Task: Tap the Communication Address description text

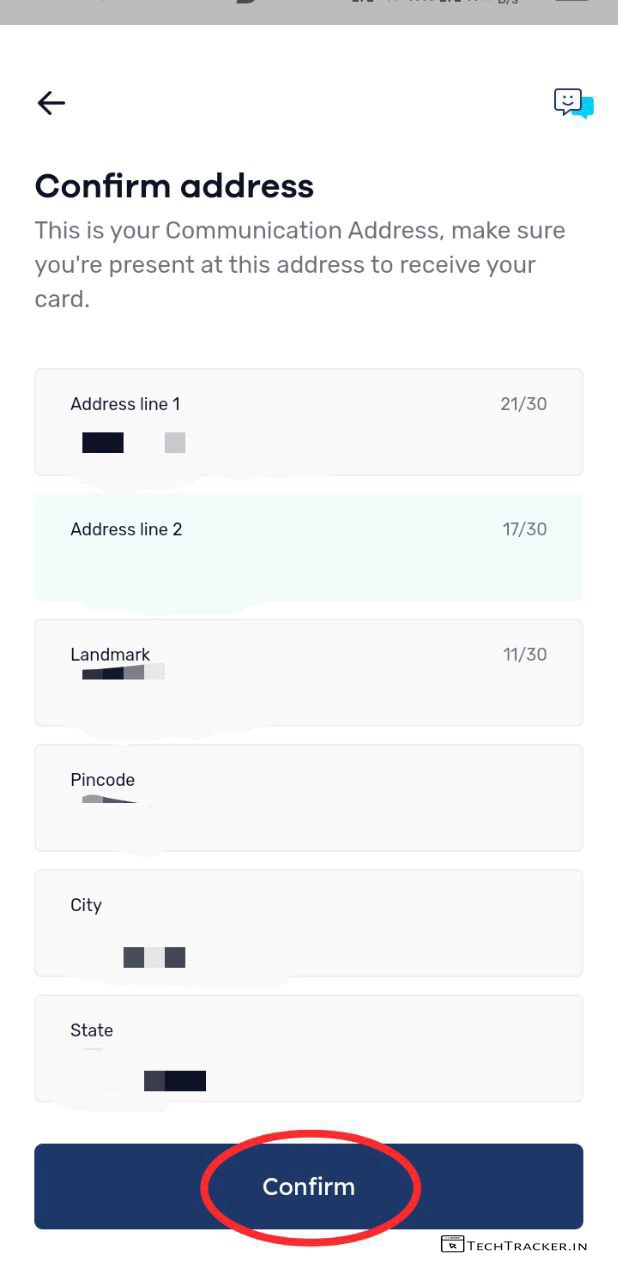Action: point(300,264)
